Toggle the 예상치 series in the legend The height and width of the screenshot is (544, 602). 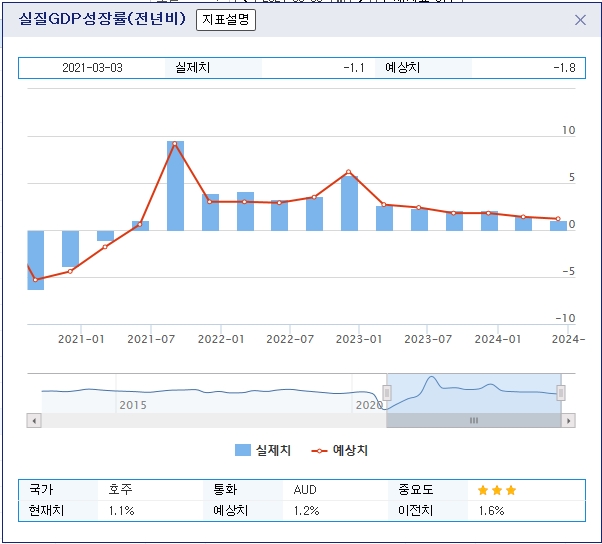[x=339, y=450]
